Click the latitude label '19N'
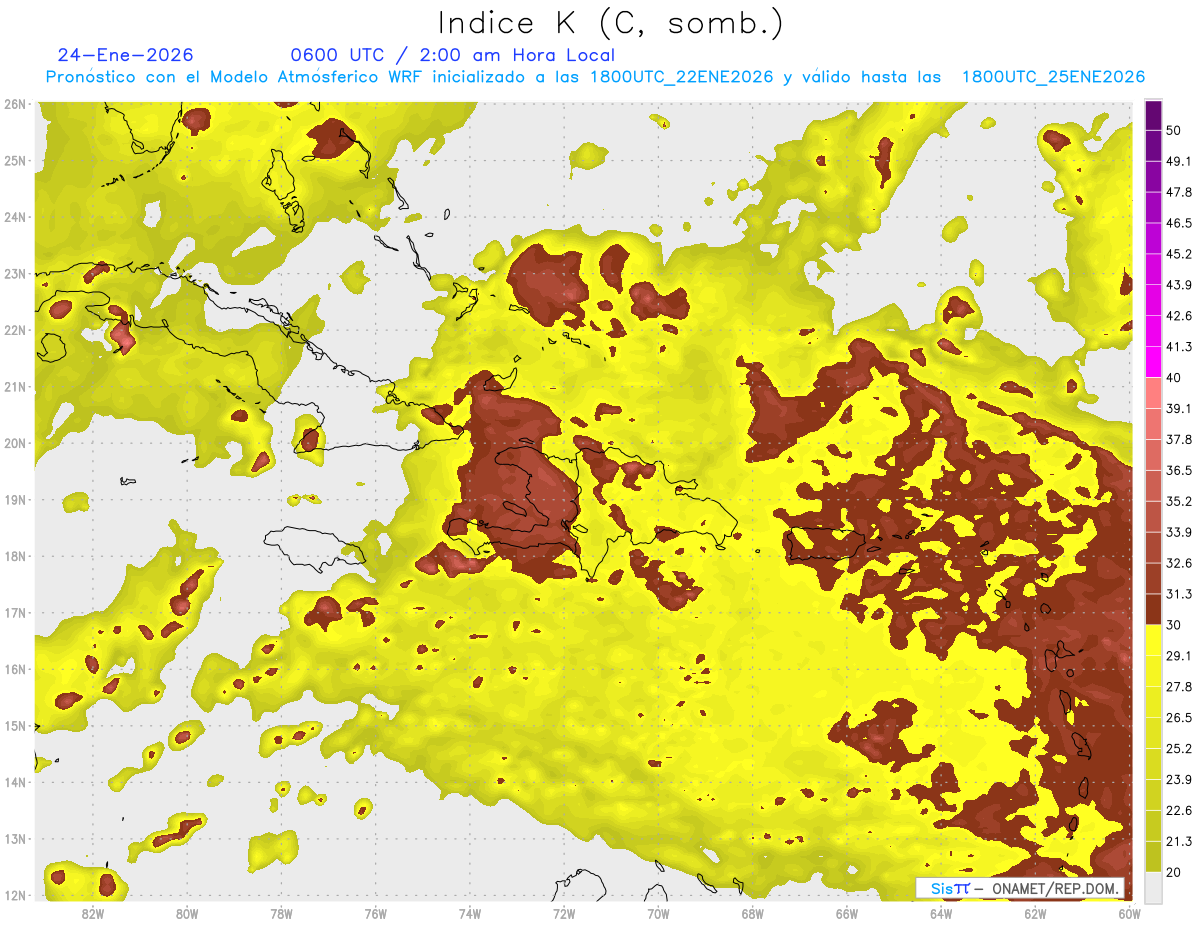Screen dimensions: 1200x927 tap(15, 500)
